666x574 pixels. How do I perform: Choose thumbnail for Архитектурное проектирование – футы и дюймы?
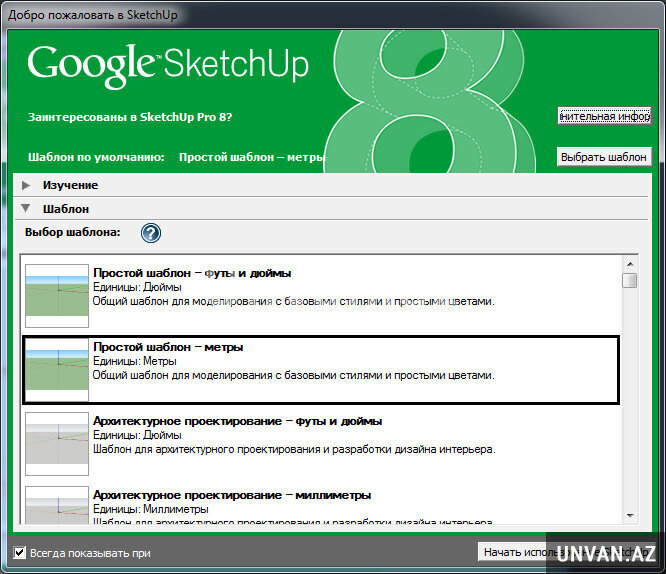point(56,441)
